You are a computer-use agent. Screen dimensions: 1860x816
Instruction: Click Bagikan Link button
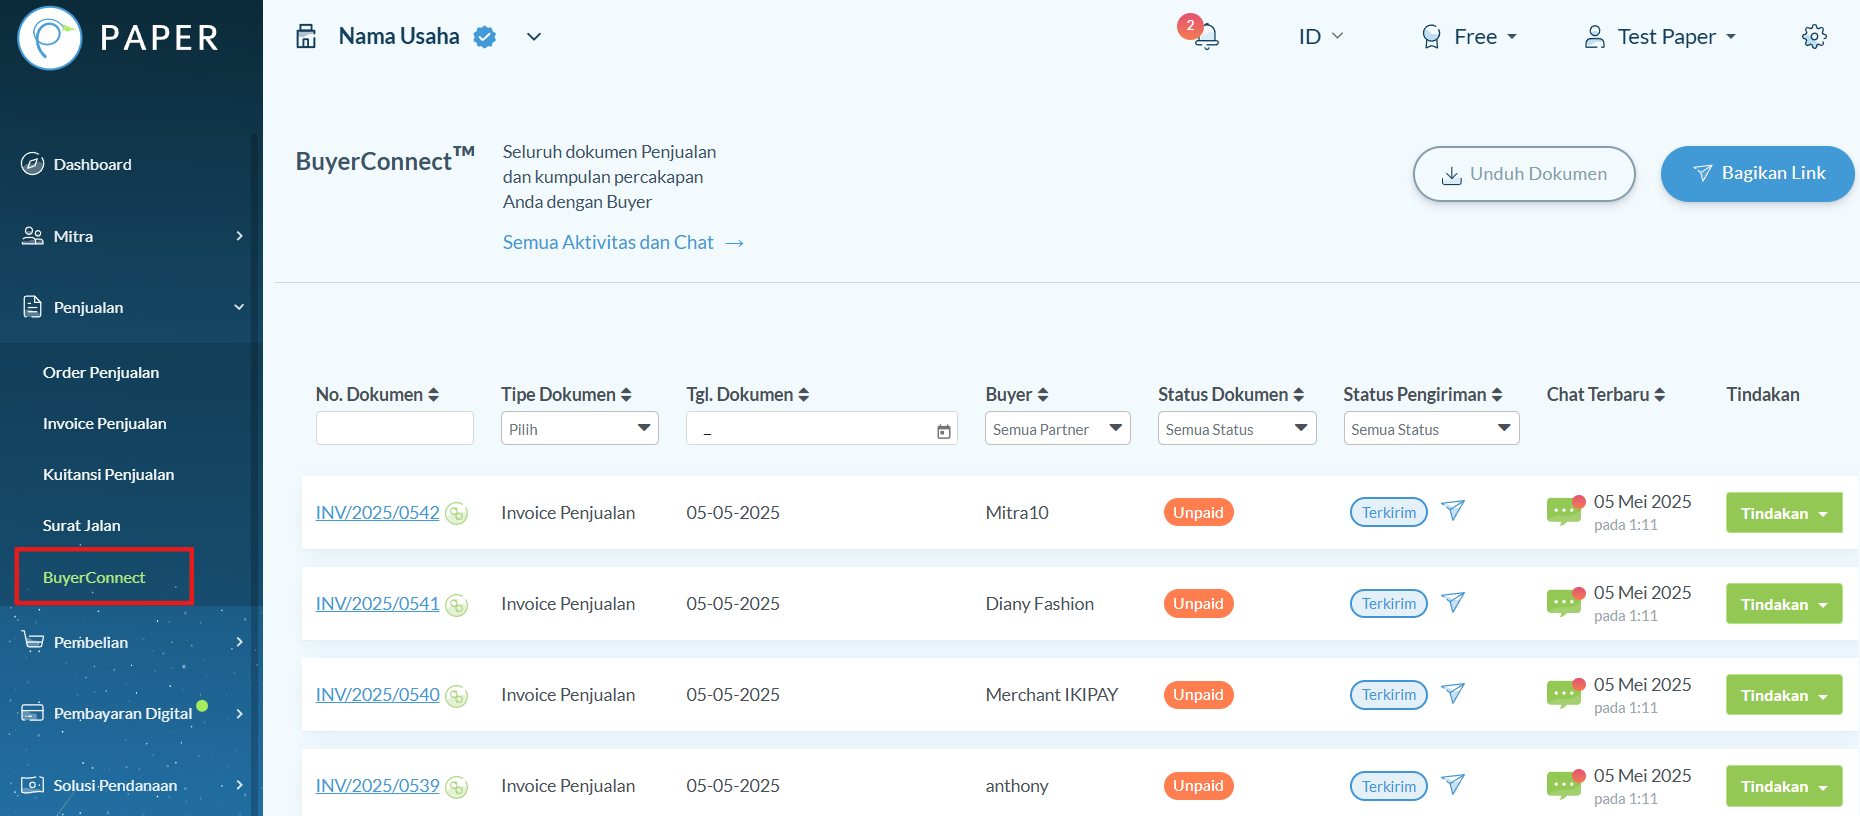(x=1757, y=174)
